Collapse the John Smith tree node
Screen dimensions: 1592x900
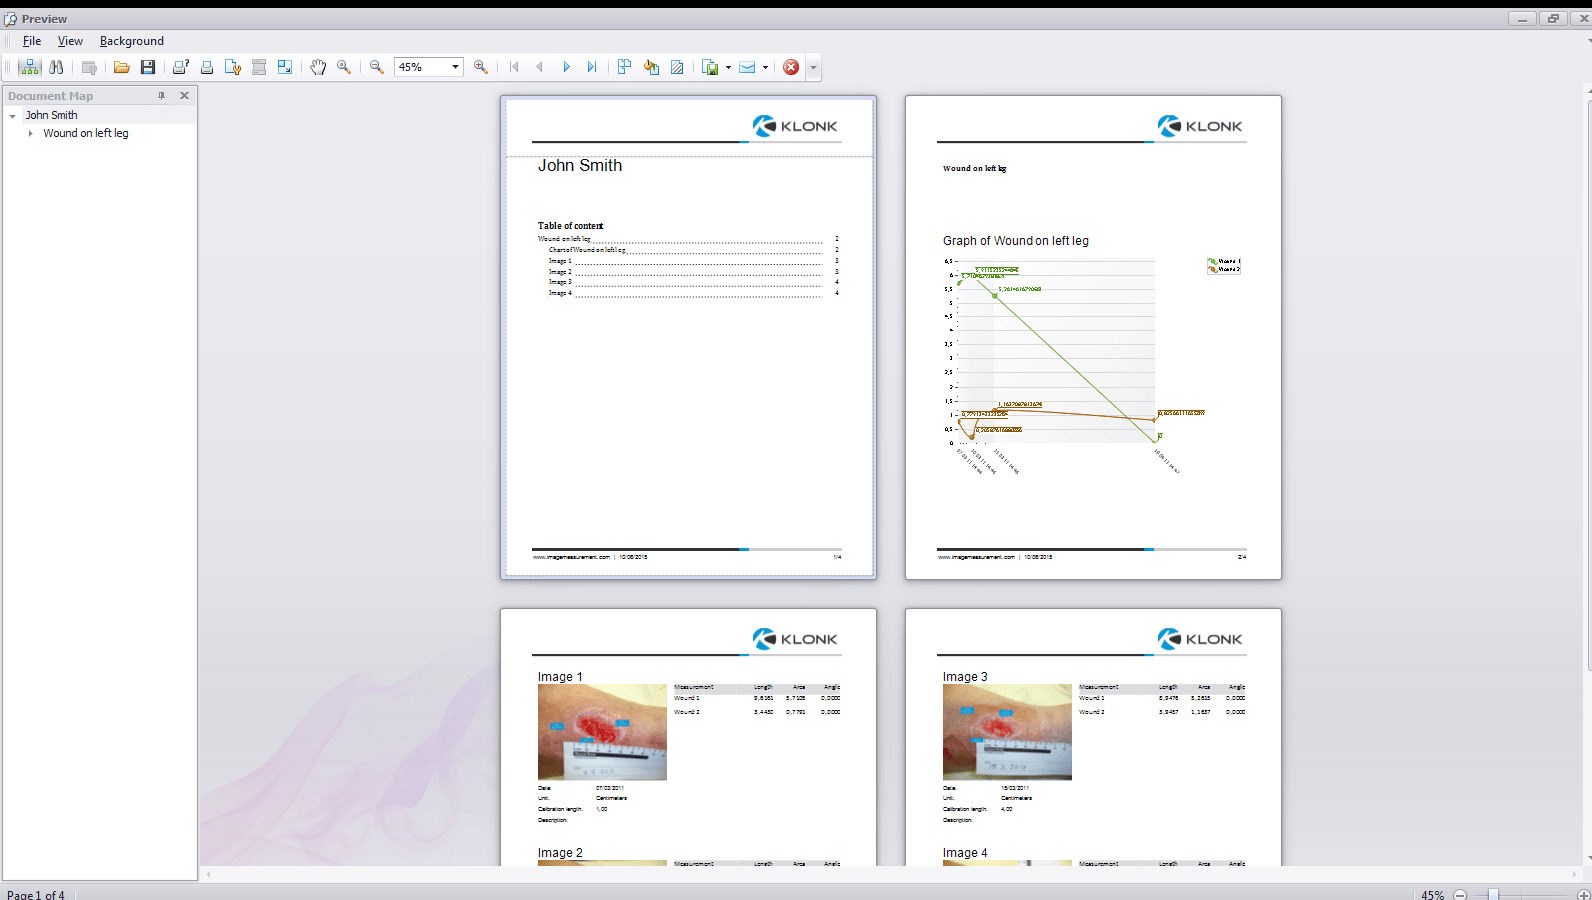pyautogui.click(x=13, y=116)
